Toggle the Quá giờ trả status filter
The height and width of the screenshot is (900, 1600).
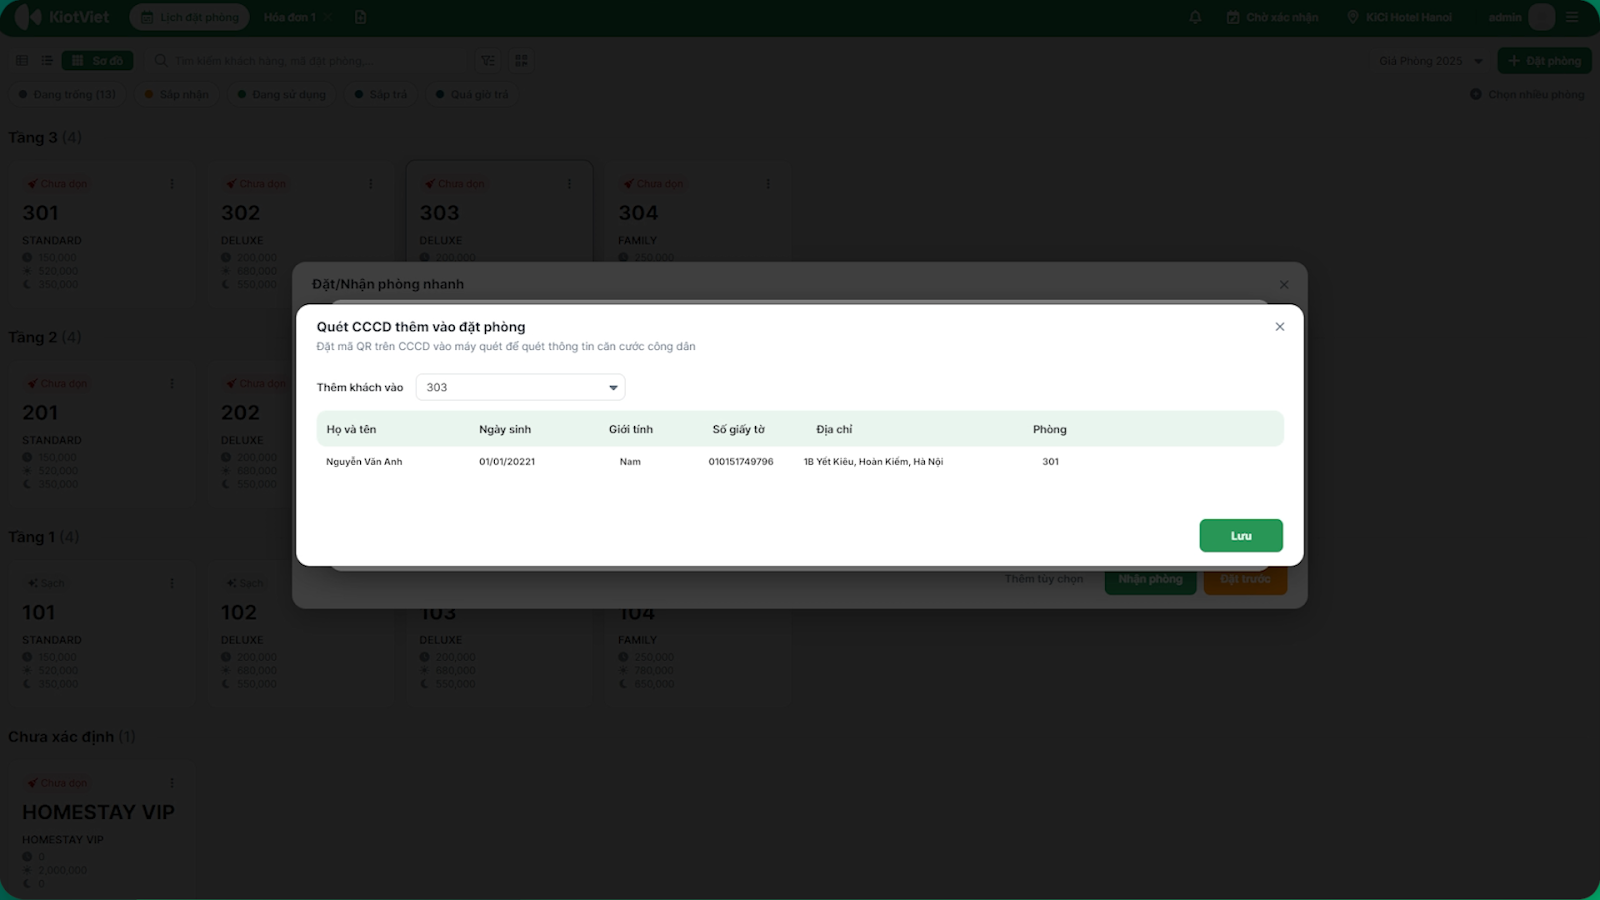coord(472,95)
